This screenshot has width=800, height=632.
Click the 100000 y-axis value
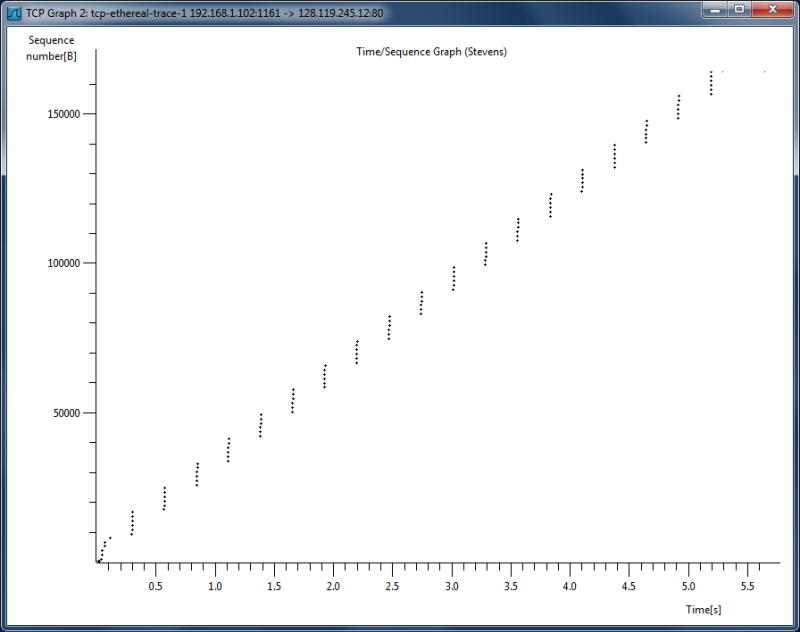point(64,263)
